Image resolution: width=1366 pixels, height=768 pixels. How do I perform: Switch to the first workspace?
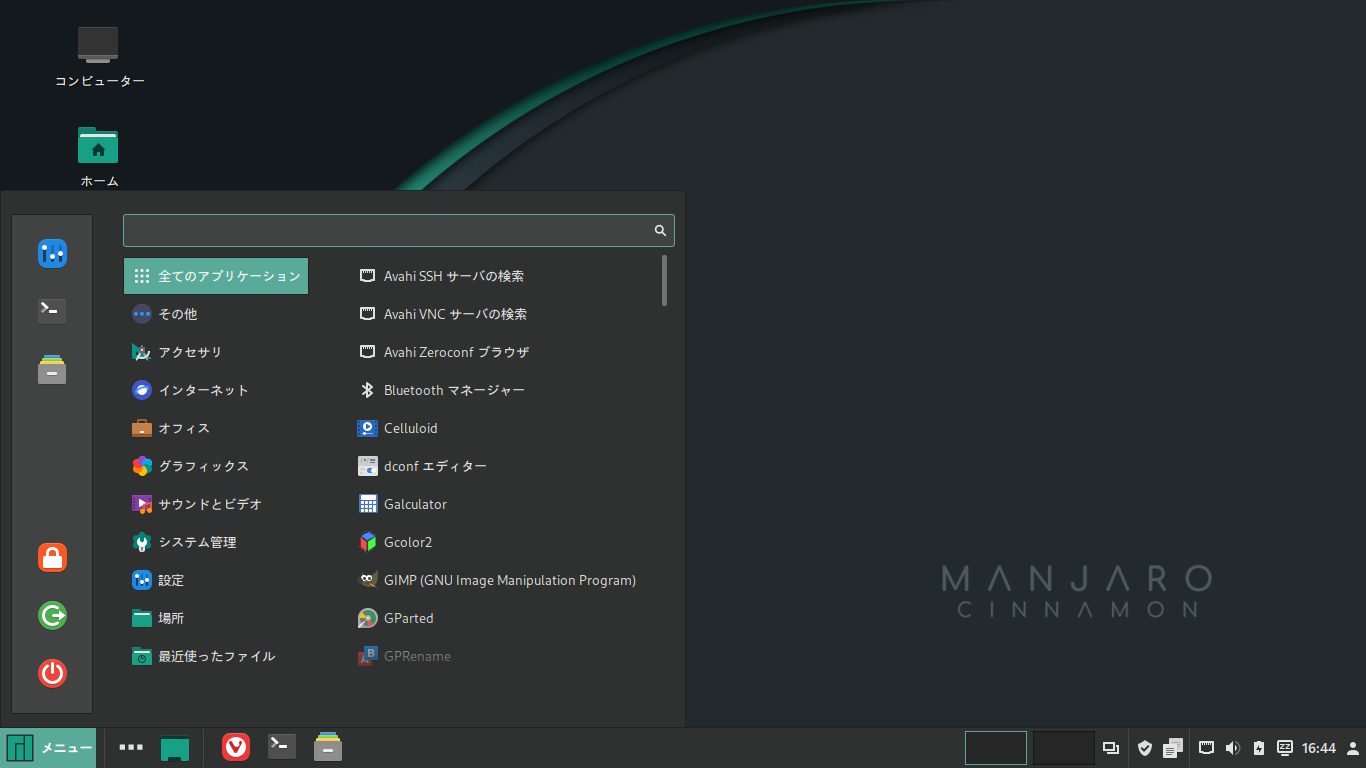pos(996,748)
